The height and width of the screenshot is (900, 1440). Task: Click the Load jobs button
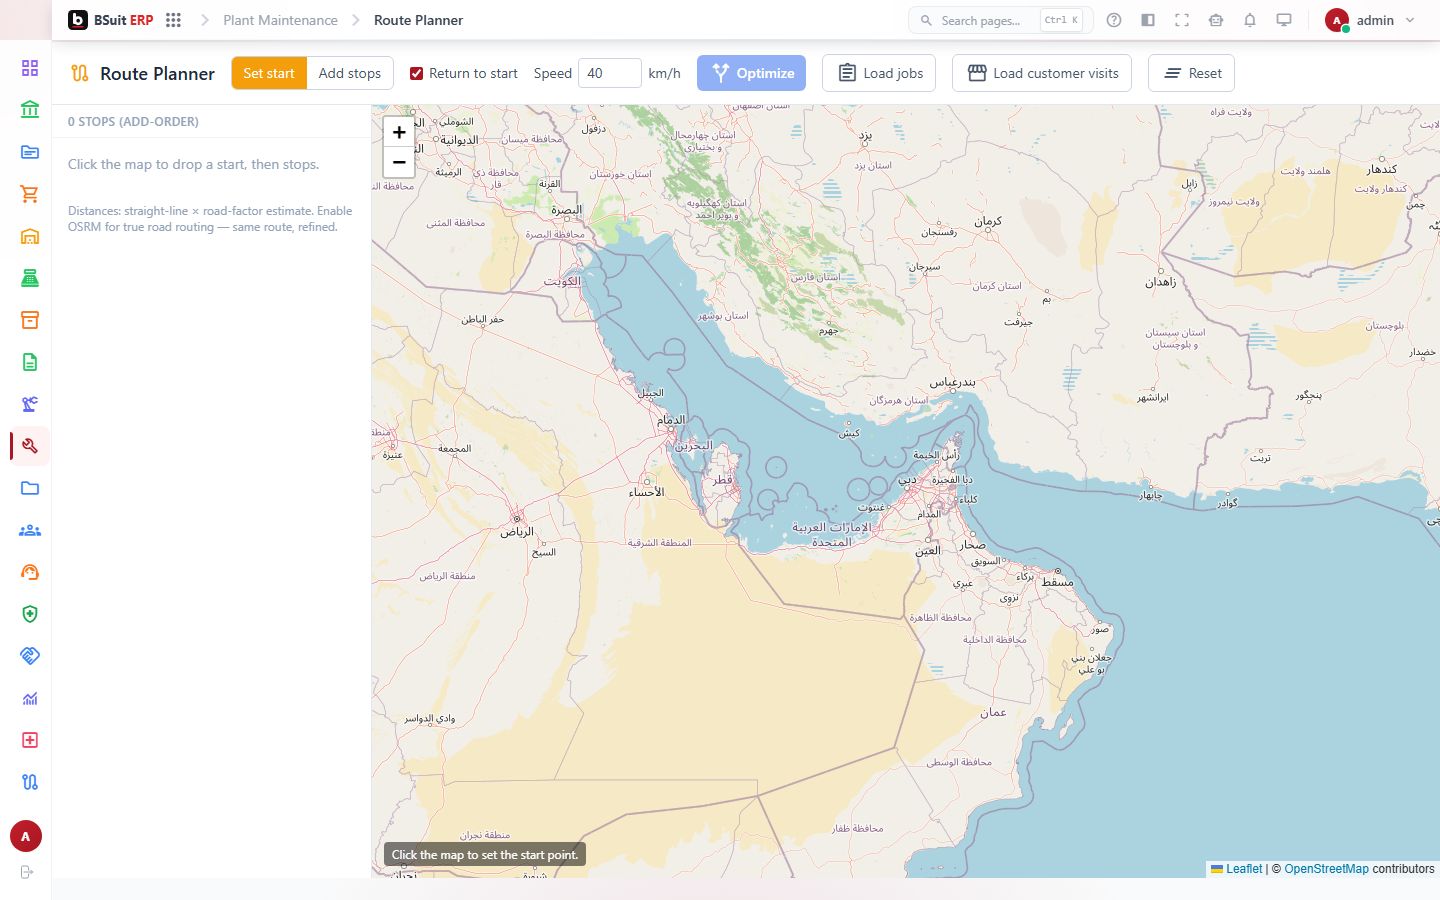(x=879, y=73)
